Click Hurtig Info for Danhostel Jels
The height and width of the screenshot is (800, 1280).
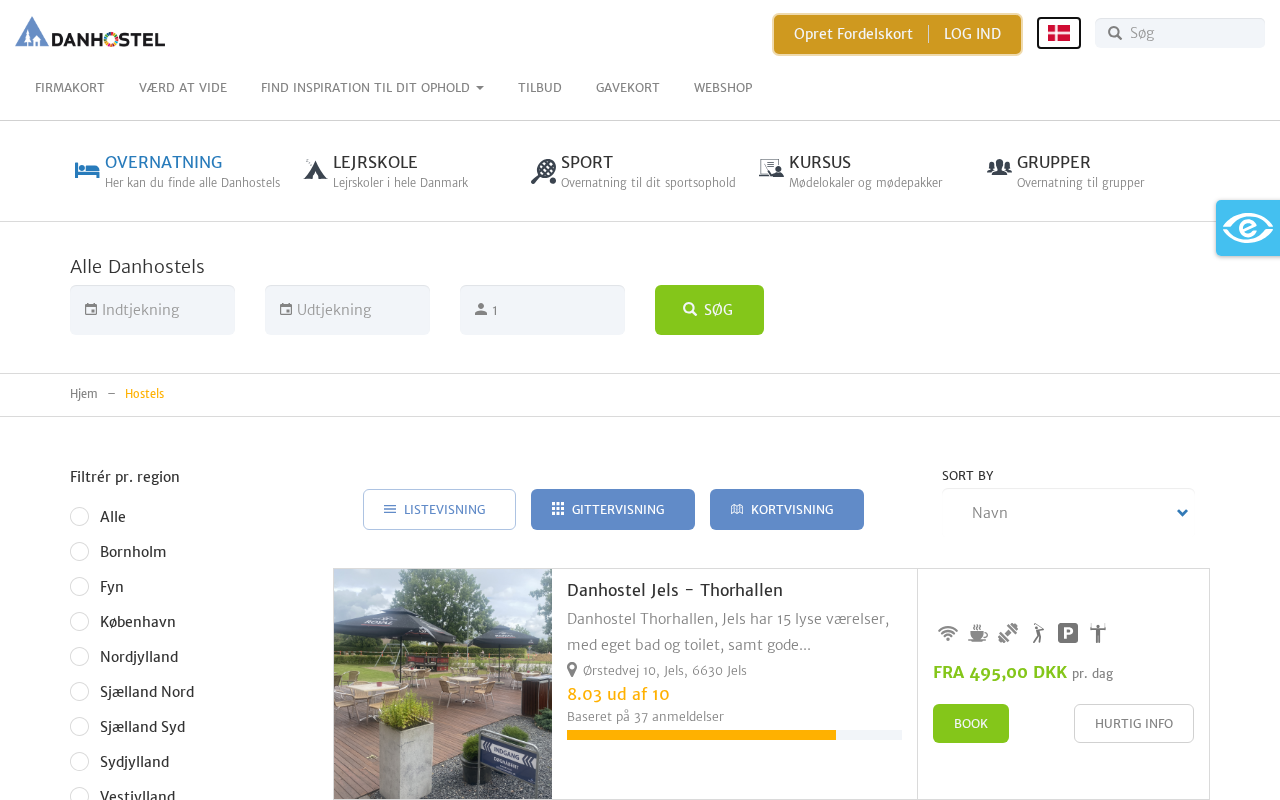1134,724
